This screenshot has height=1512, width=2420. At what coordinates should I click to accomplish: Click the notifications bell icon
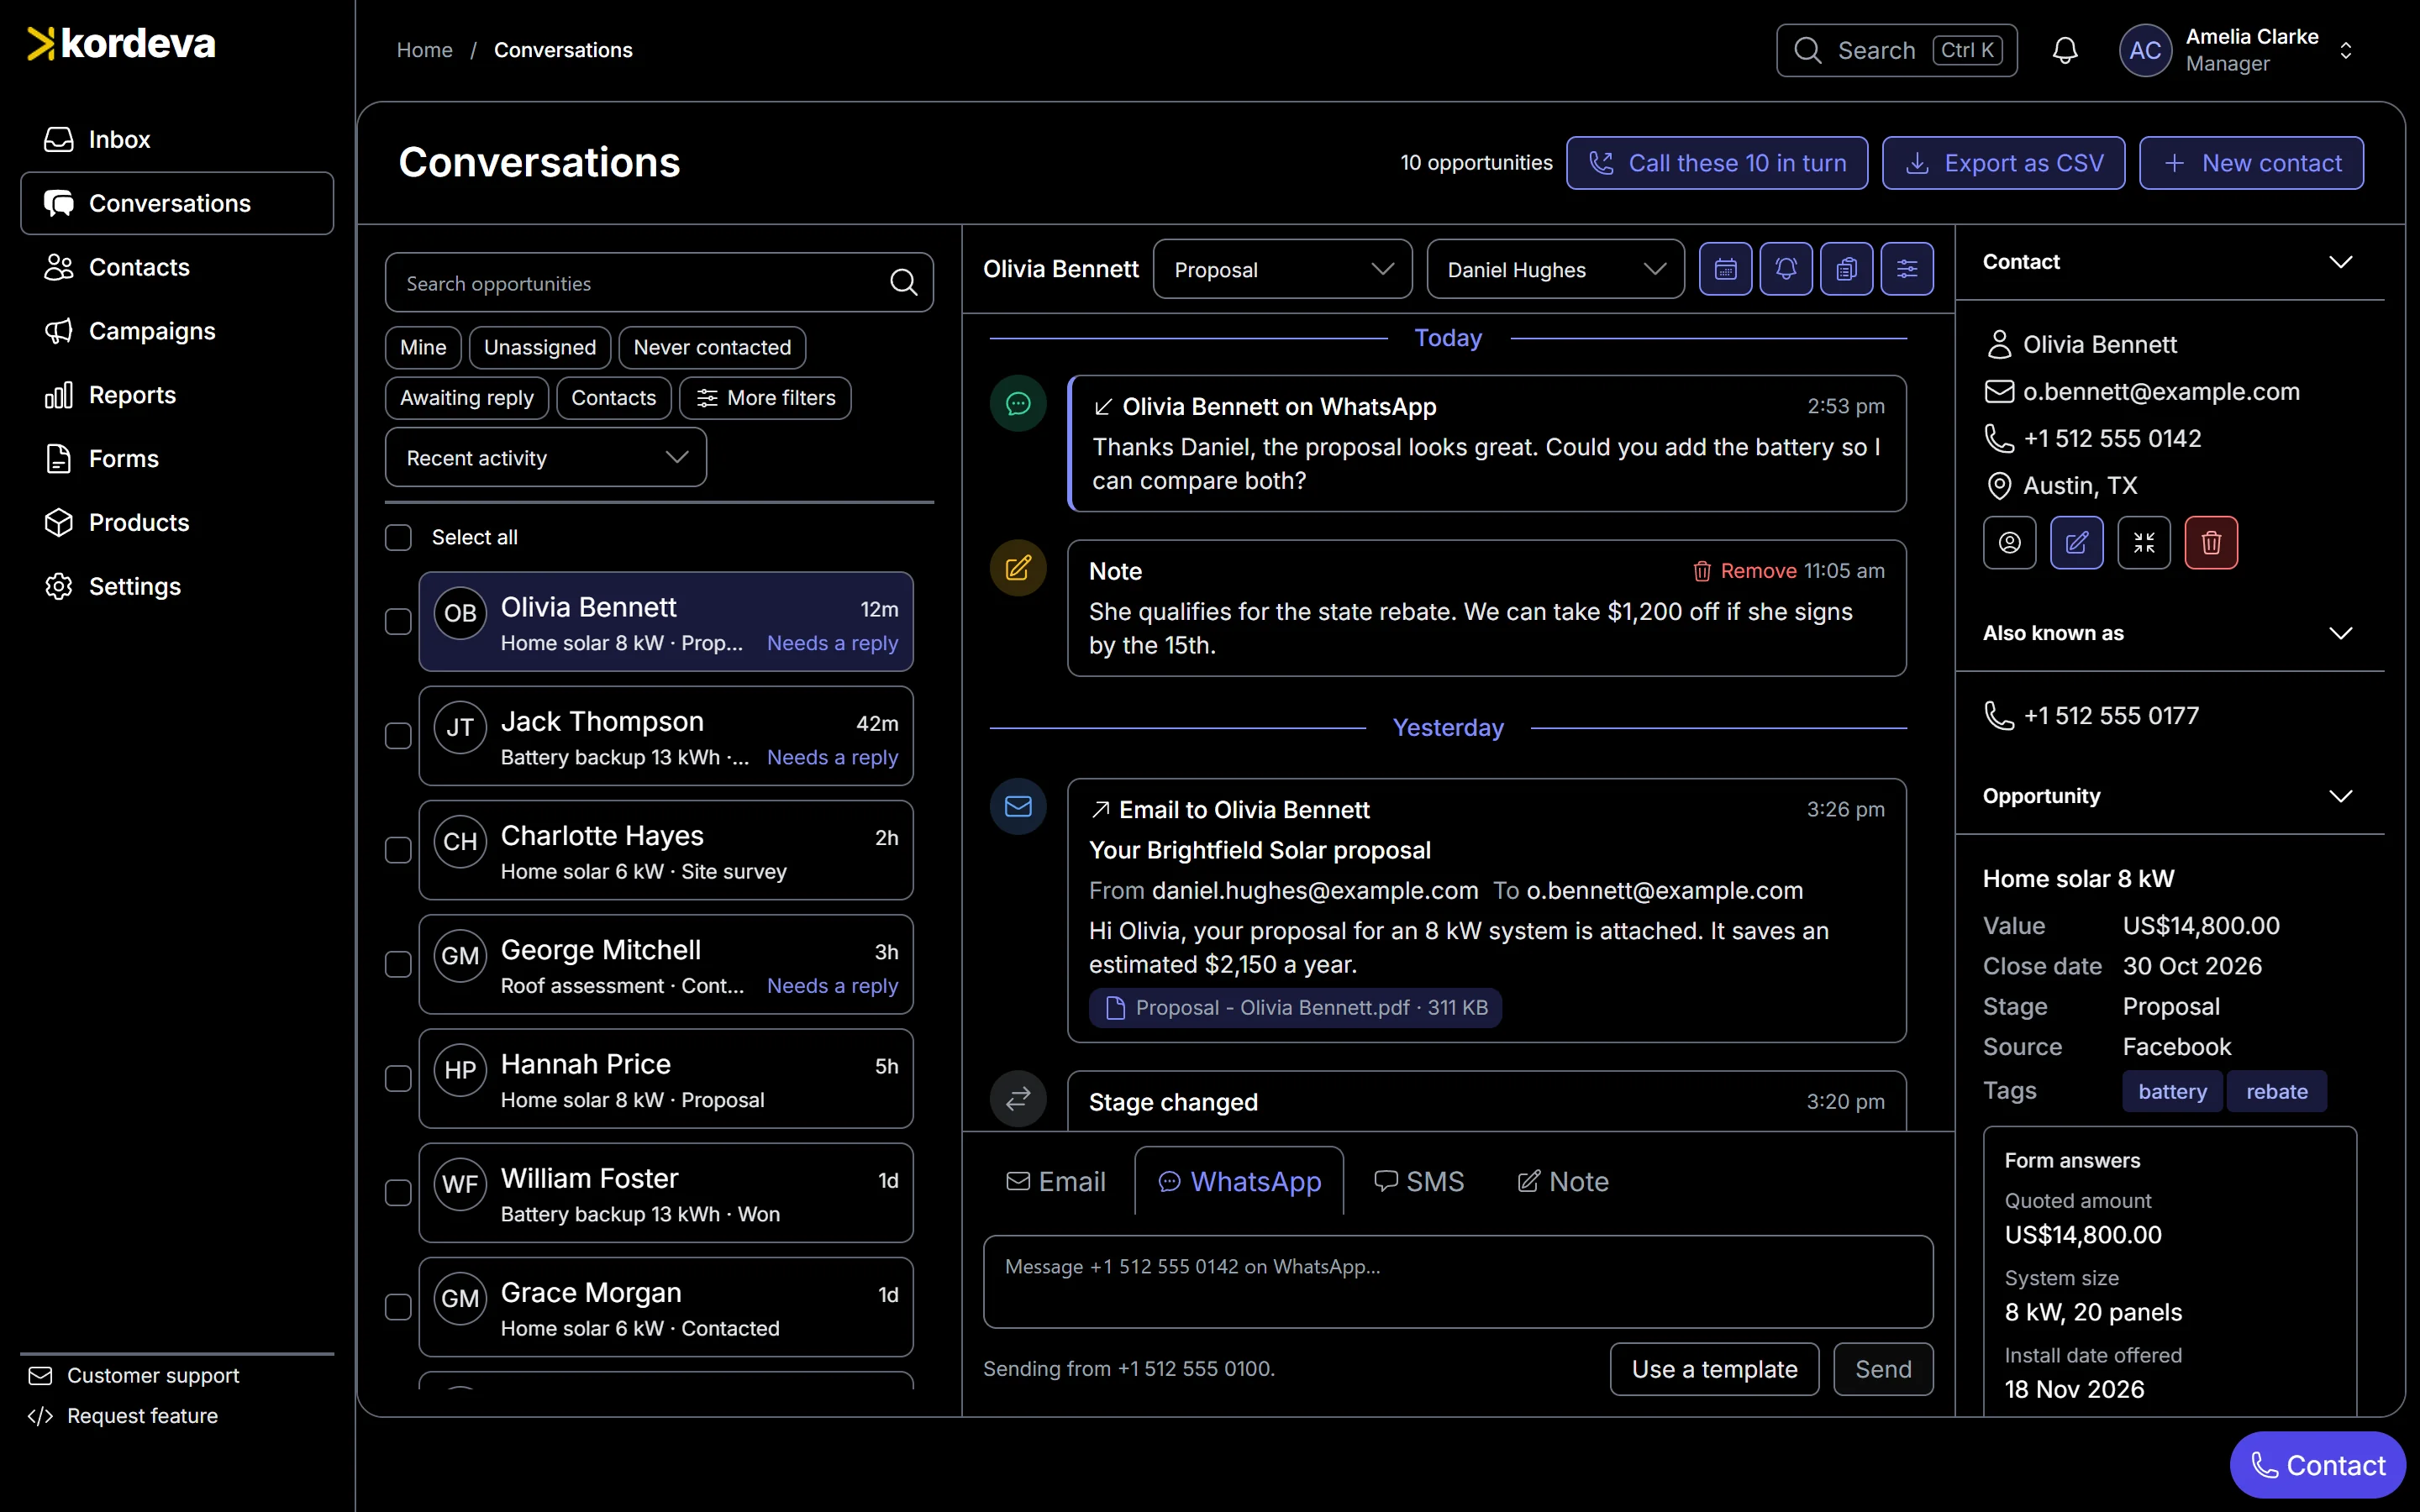pyautogui.click(x=2065, y=50)
